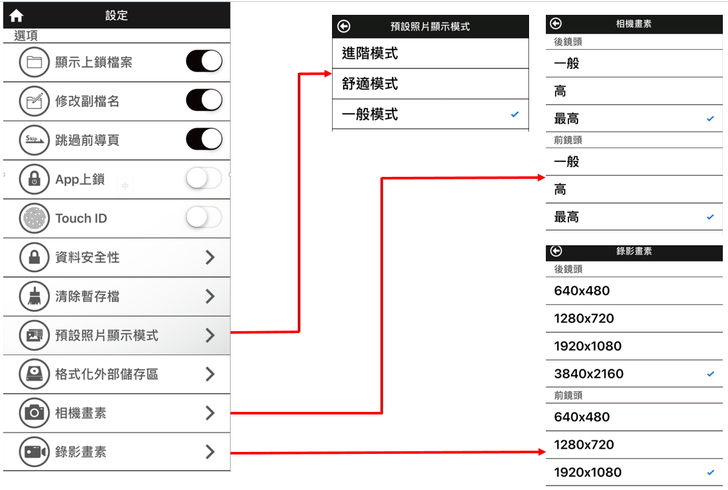Go back from 錄影畫素 screen
This screenshot has width=728, height=490.
click(x=556, y=251)
